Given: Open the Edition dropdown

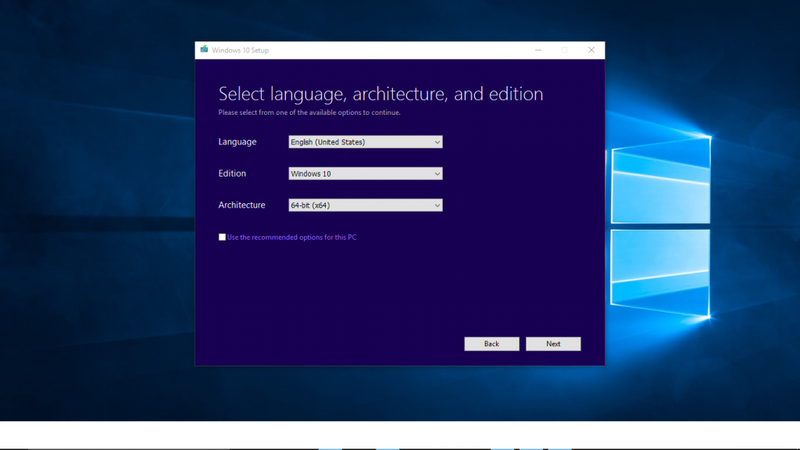Looking at the screenshot, I should tap(365, 173).
